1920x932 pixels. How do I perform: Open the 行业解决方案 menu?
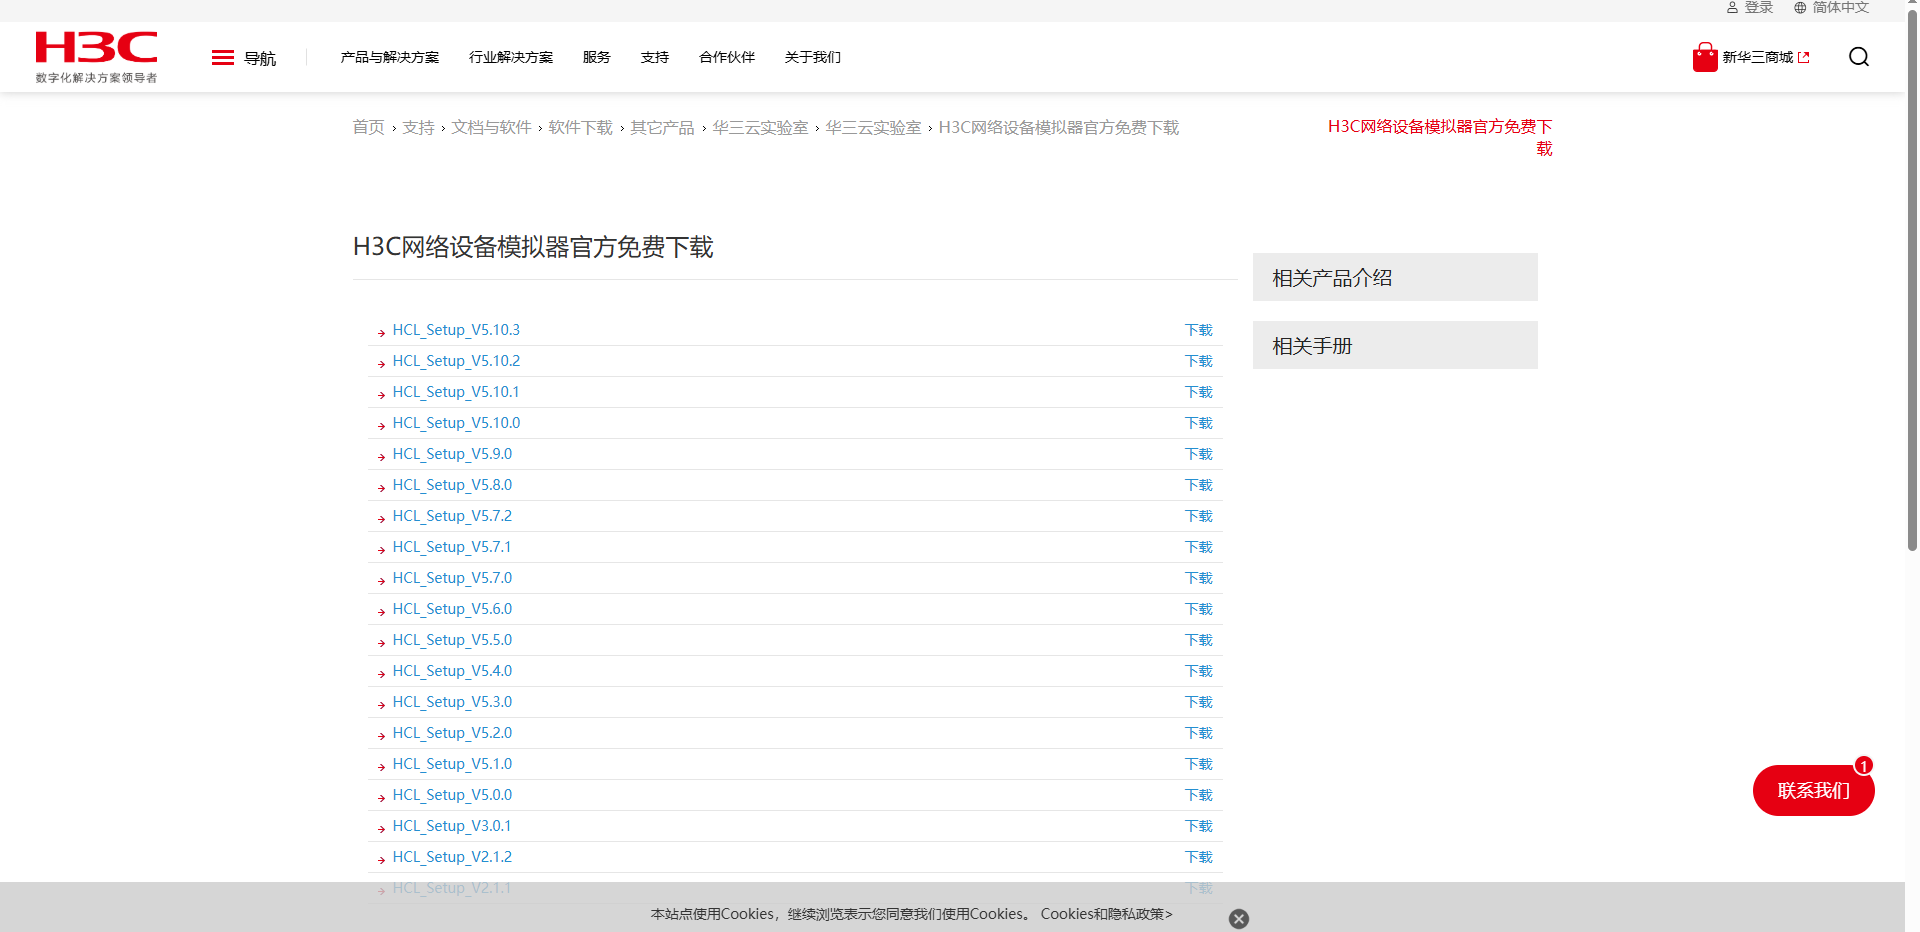point(510,58)
